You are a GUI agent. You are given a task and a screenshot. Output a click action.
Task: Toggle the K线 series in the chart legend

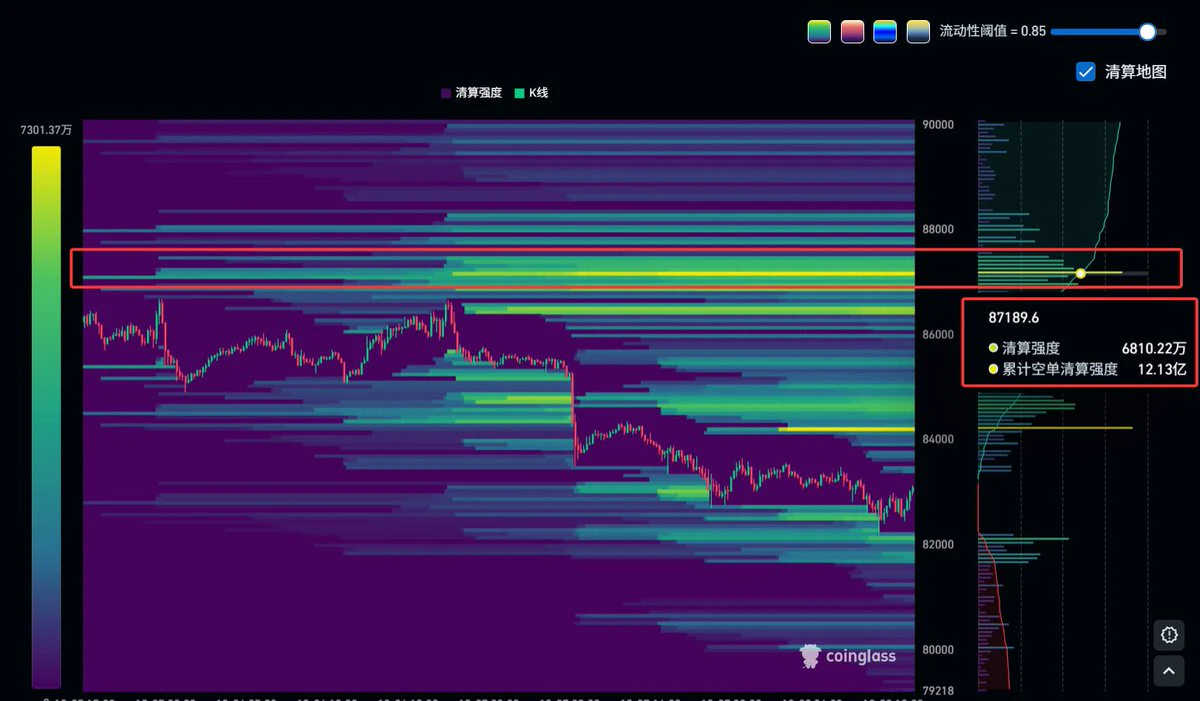pyautogui.click(x=532, y=93)
